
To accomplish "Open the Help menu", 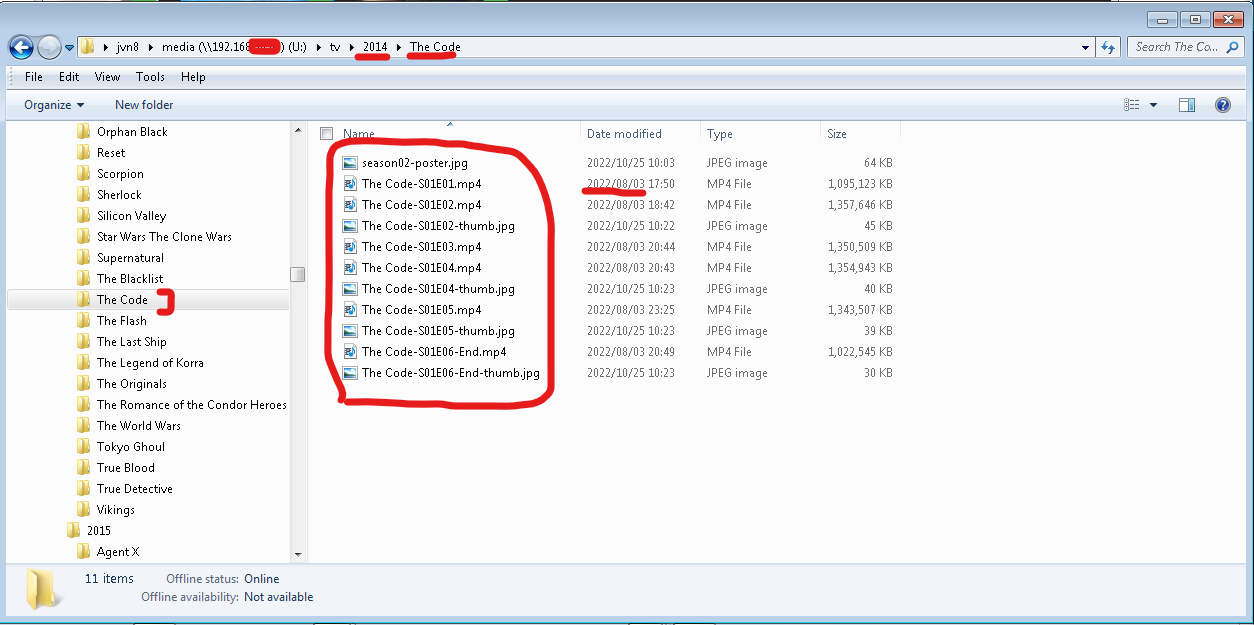I will point(193,77).
